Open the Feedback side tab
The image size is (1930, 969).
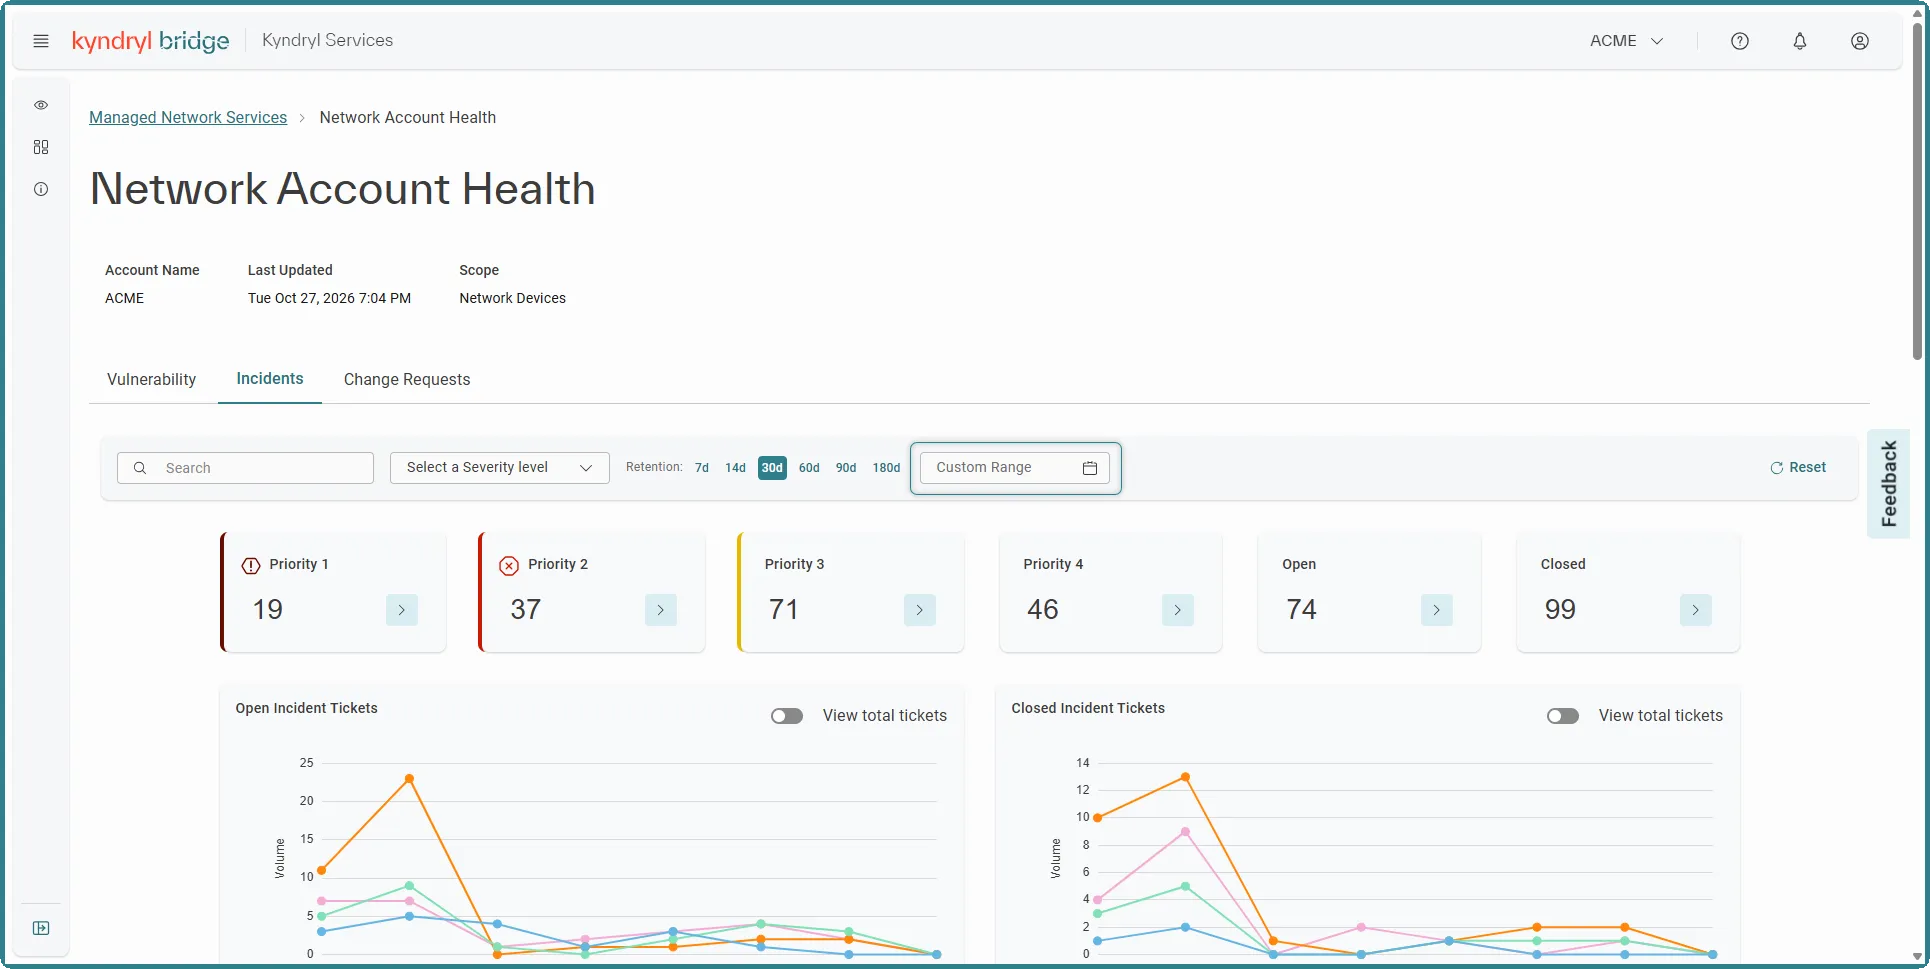click(x=1888, y=484)
